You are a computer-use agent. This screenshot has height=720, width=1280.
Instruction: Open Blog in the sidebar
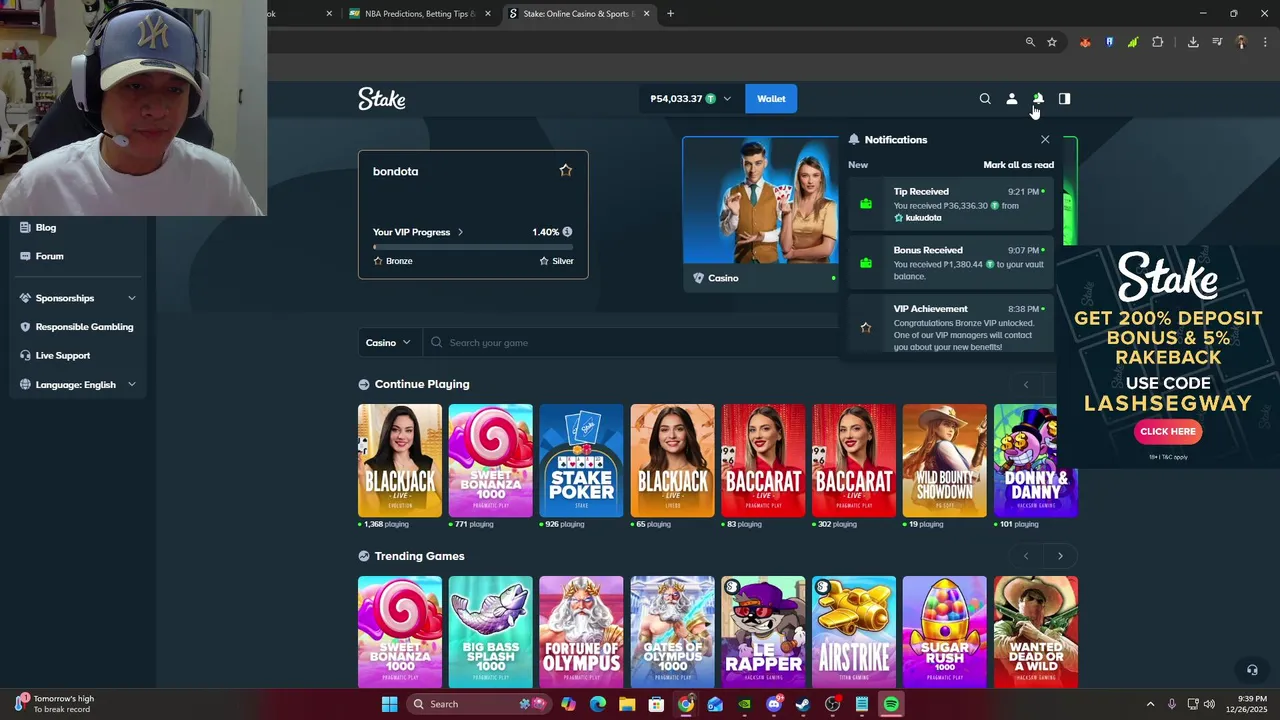click(46, 227)
